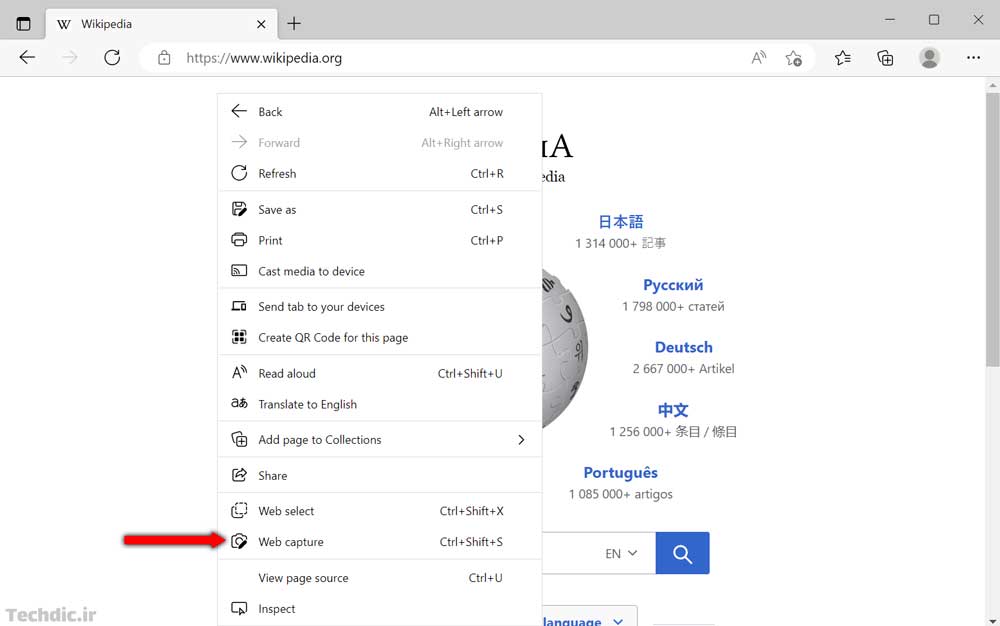Click the Refresh button in the toolbar
The image size is (1000, 626).
click(112, 58)
